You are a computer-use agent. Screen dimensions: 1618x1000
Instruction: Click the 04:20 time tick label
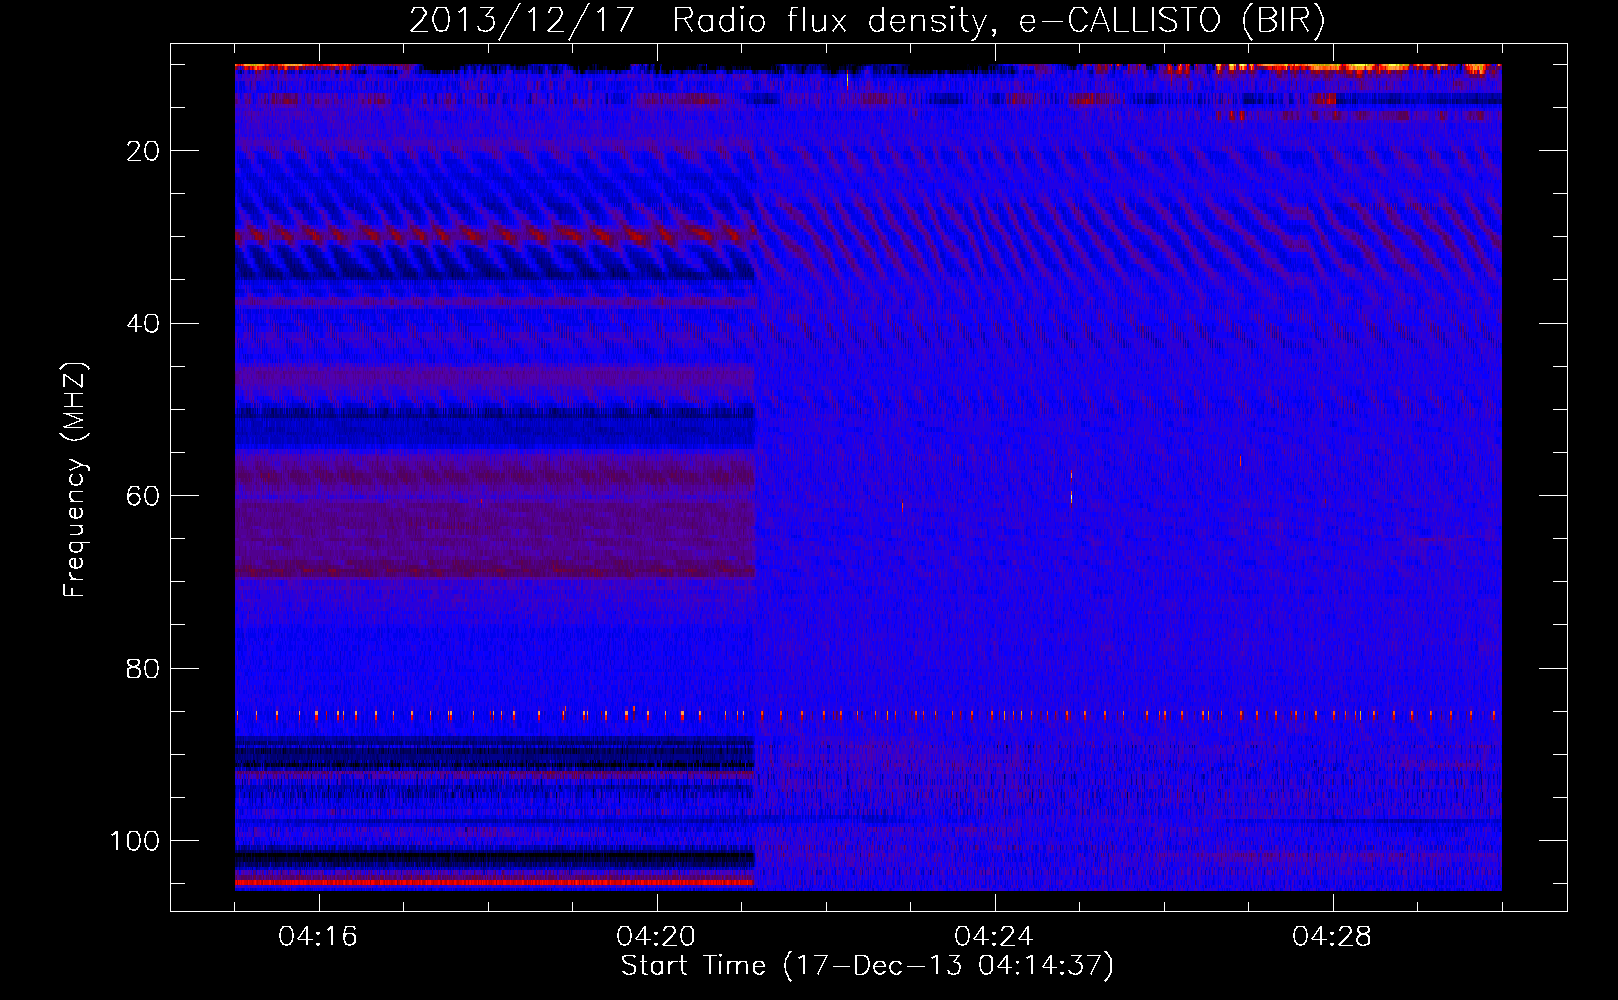(656, 937)
